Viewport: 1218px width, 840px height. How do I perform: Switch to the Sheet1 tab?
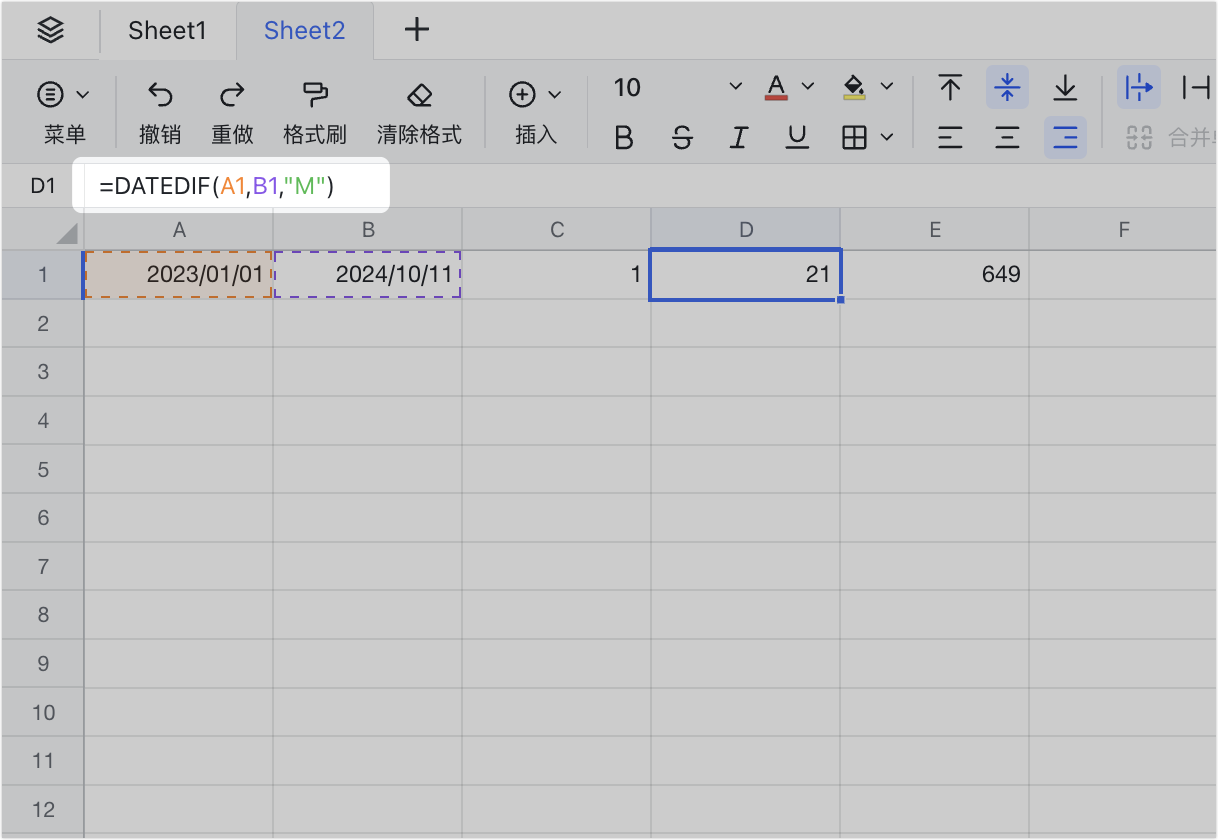167,31
